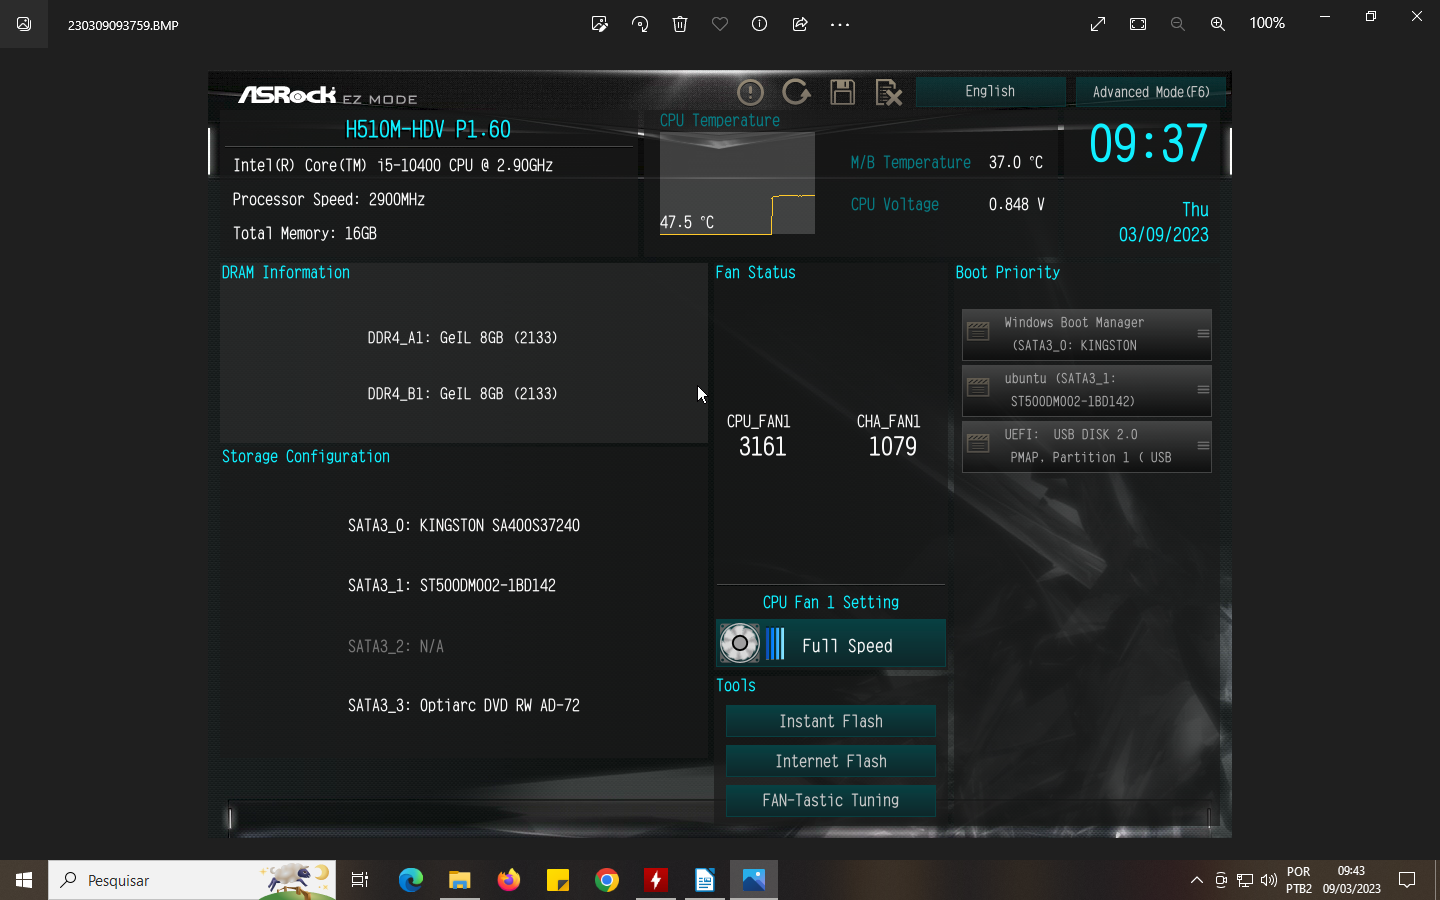Enter full screen with the diagonal arrows icon
The image size is (1440, 900).
(x=1098, y=24)
